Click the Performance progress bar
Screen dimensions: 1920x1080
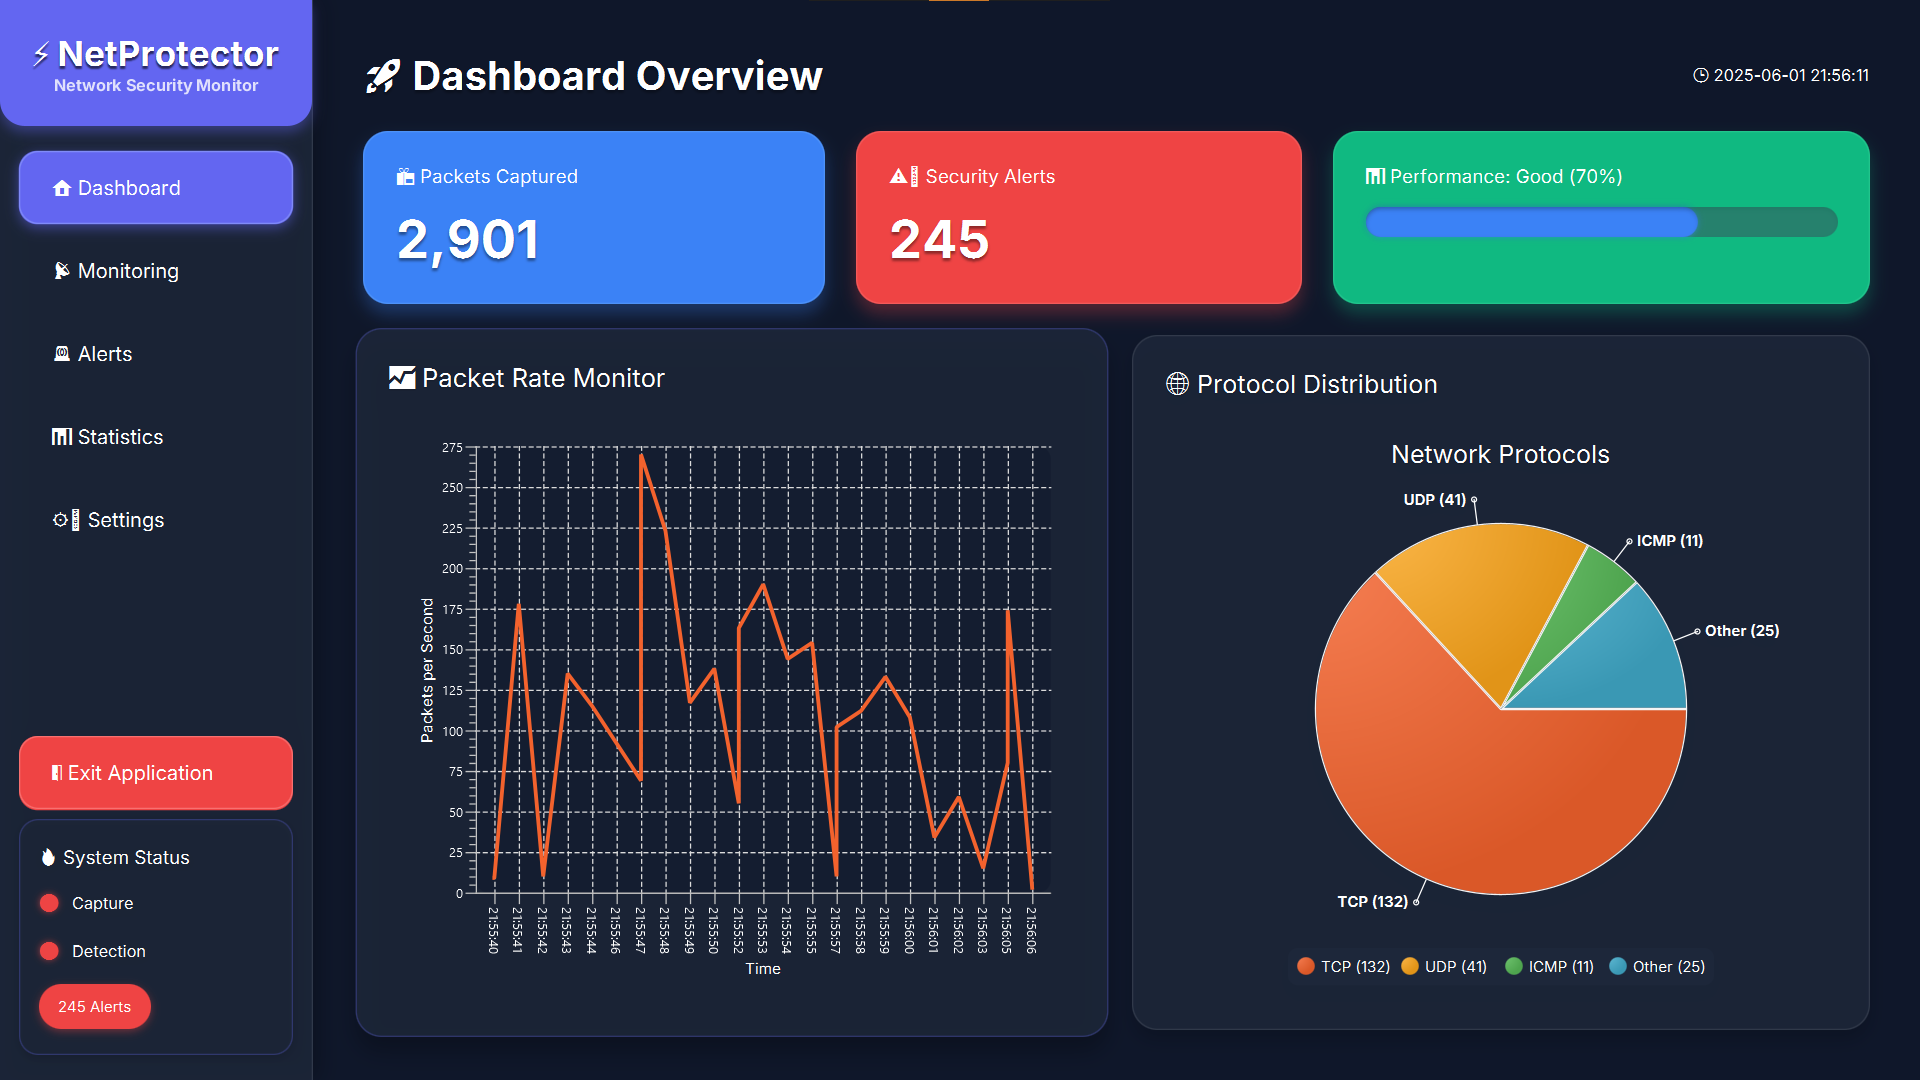pos(1600,222)
